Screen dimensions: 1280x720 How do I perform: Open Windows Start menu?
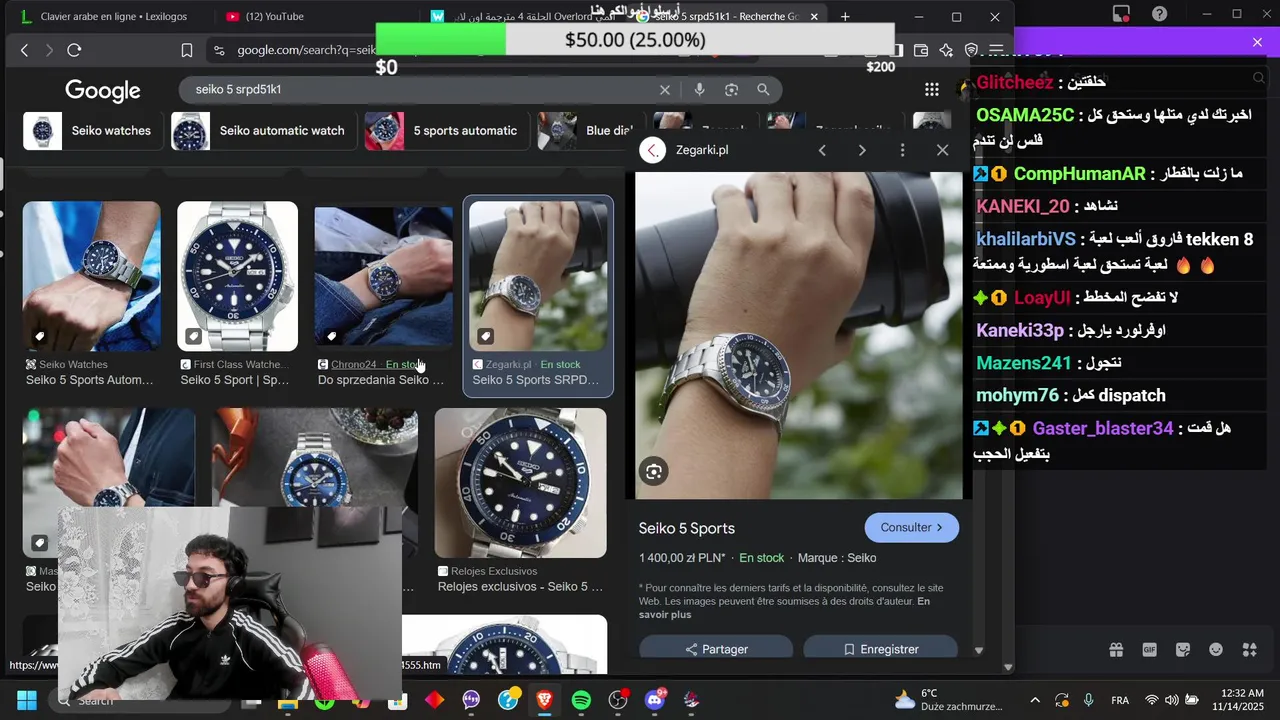[27, 700]
